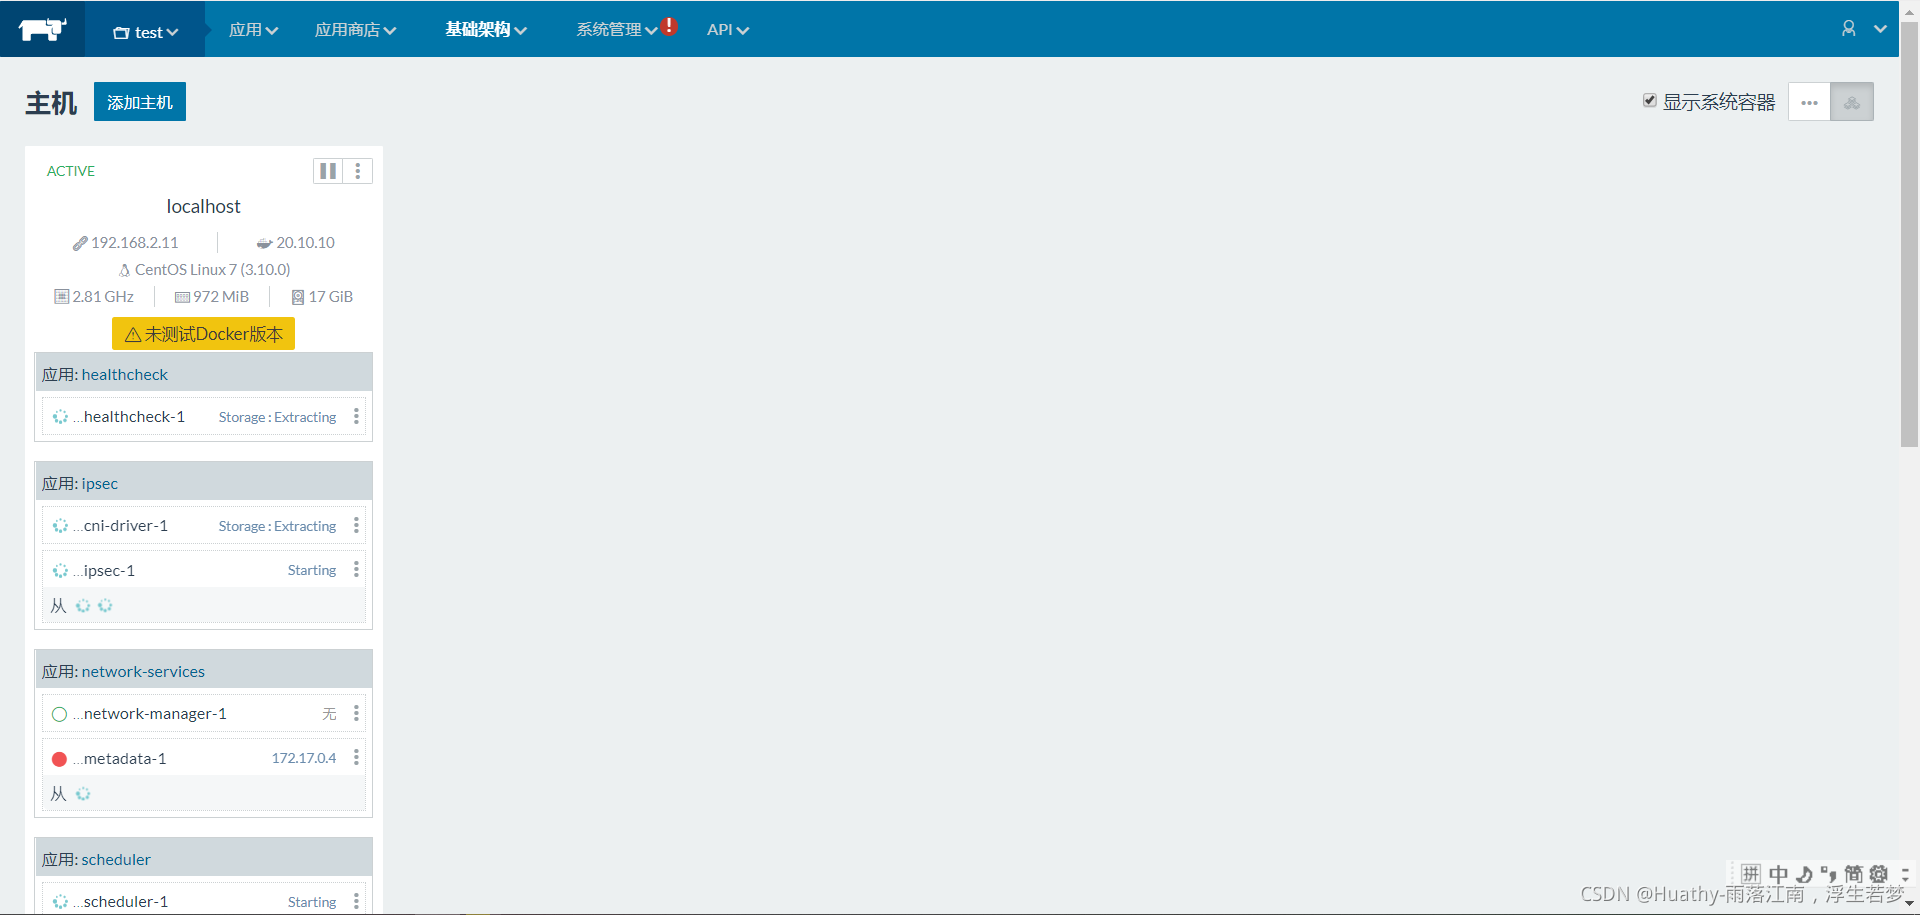Viewport: 1920px width, 915px height.
Task: Open the 基础架构 menu
Action: tap(486, 30)
